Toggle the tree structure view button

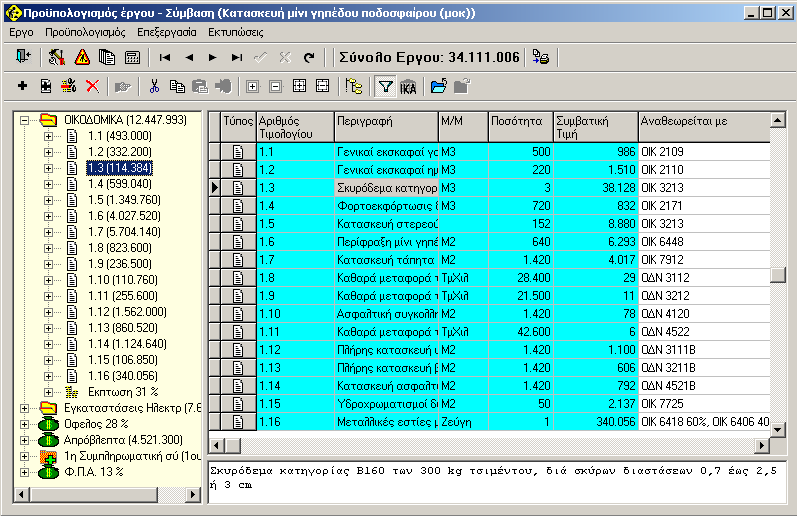coord(353,87)
